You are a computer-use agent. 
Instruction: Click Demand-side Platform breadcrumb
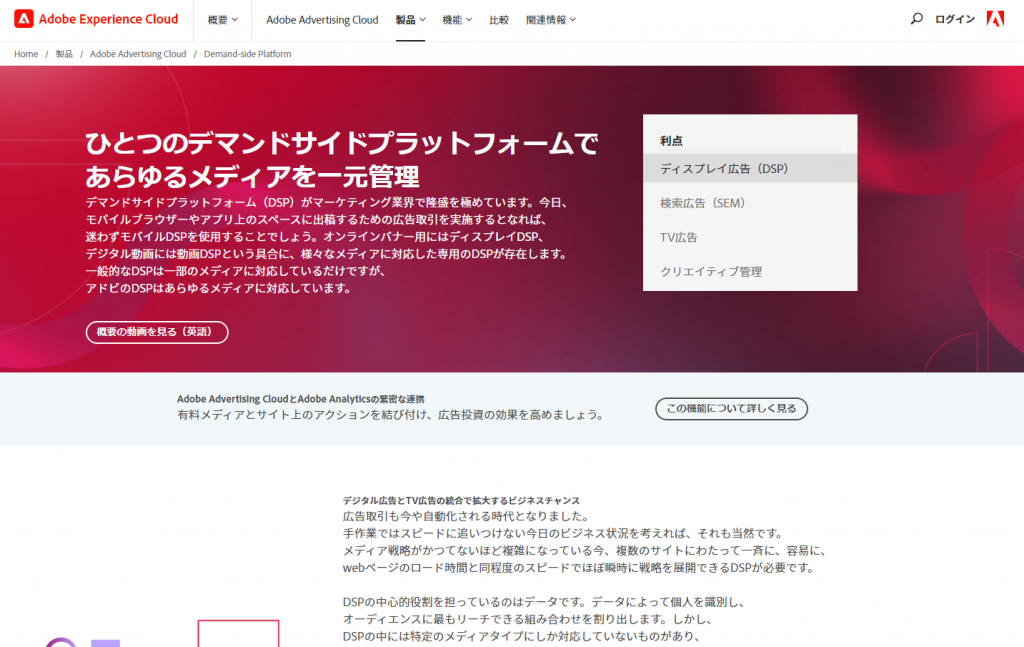coord(248,54)
